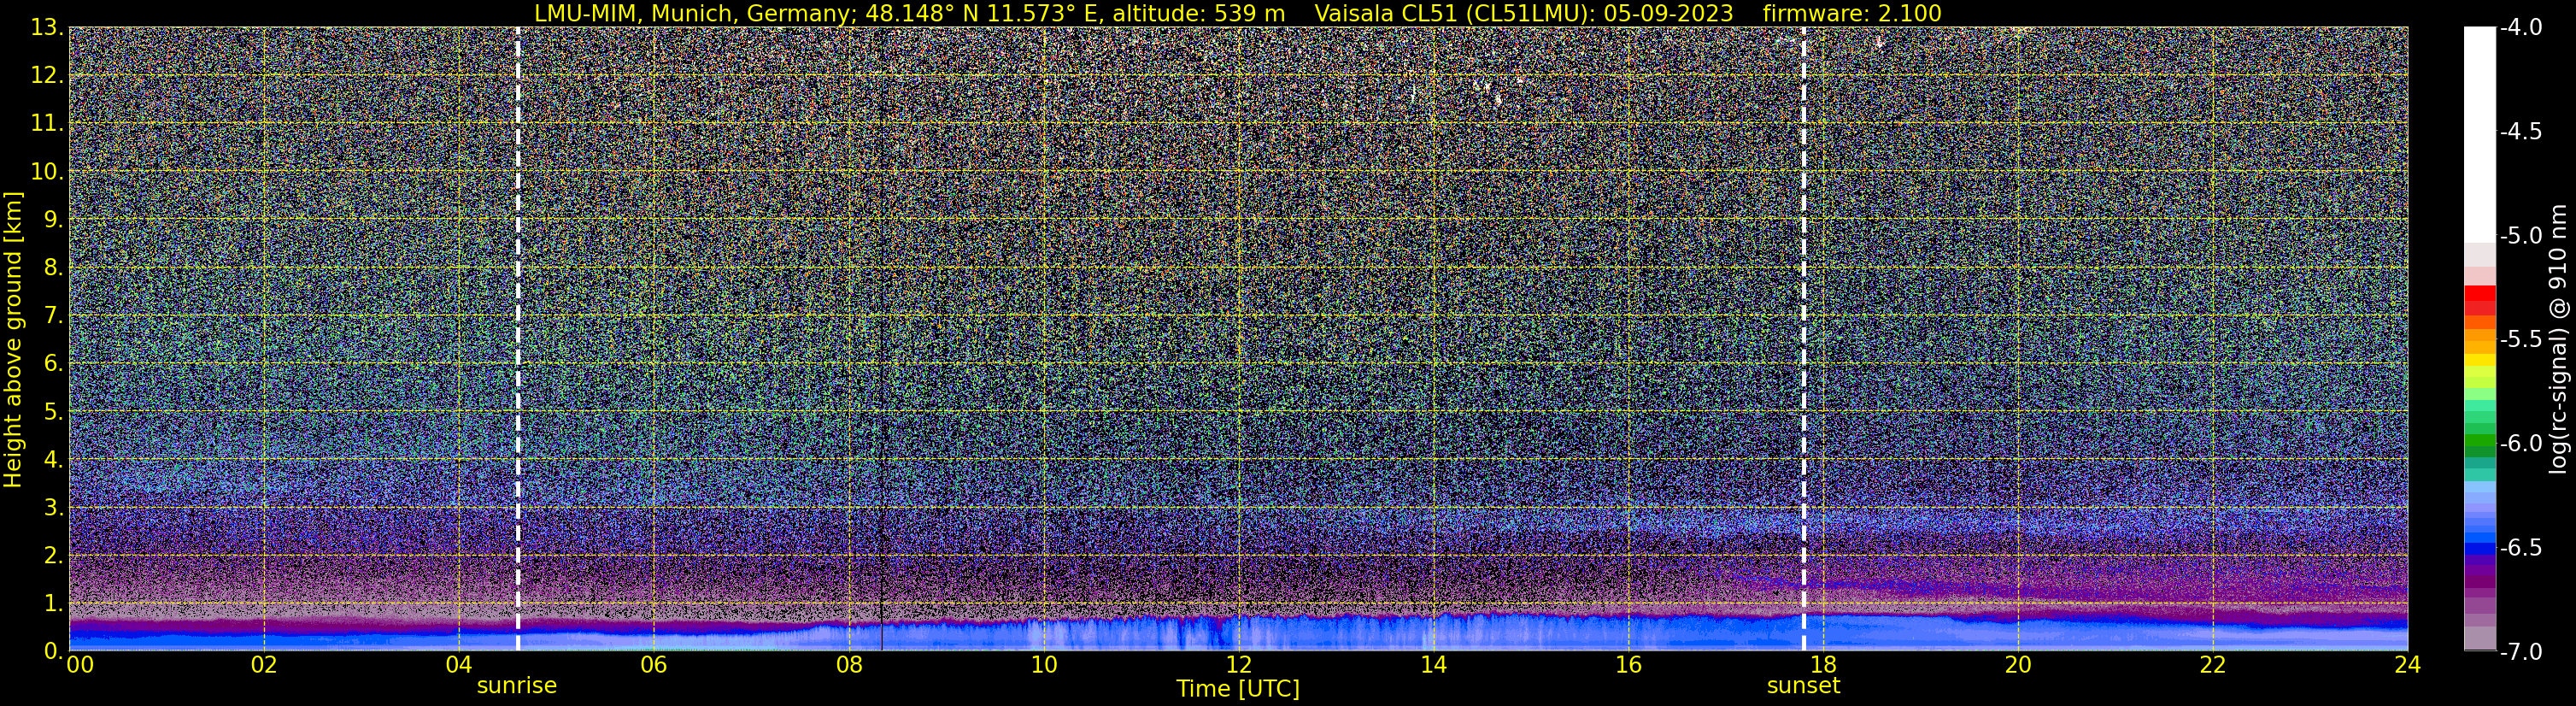Click the 24 tick at the time axis end

[x=2407, y=666]
